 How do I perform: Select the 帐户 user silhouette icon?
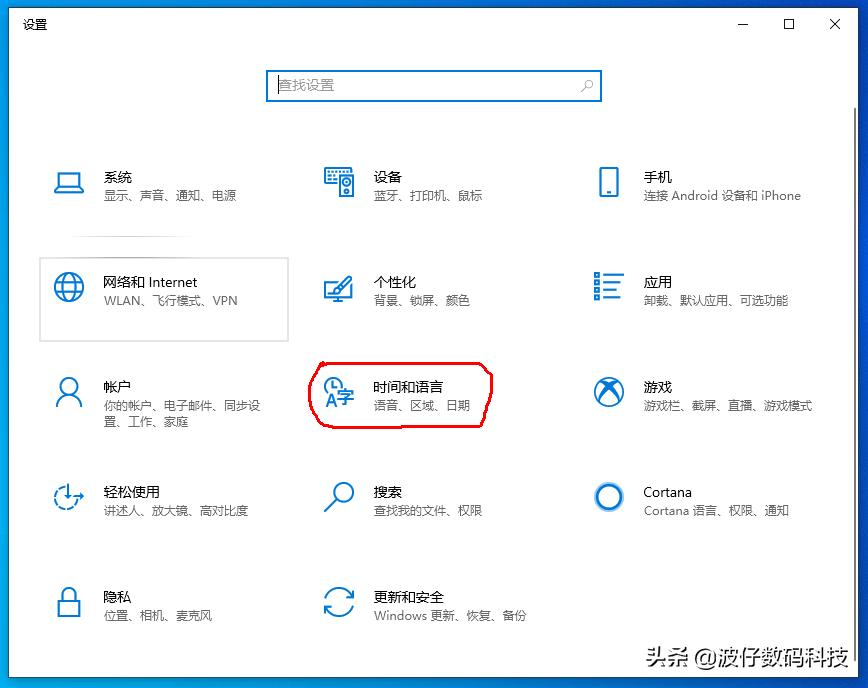tap(68, 392)
